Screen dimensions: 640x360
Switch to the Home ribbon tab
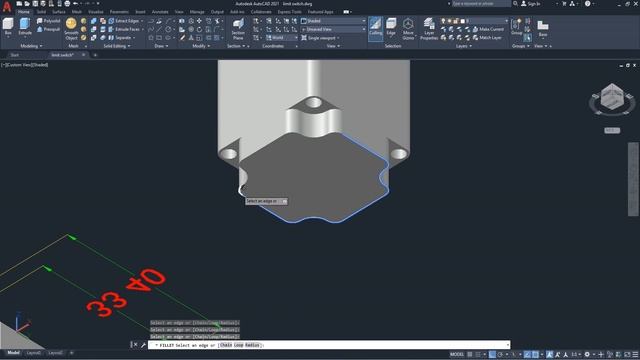pos(24,12)
